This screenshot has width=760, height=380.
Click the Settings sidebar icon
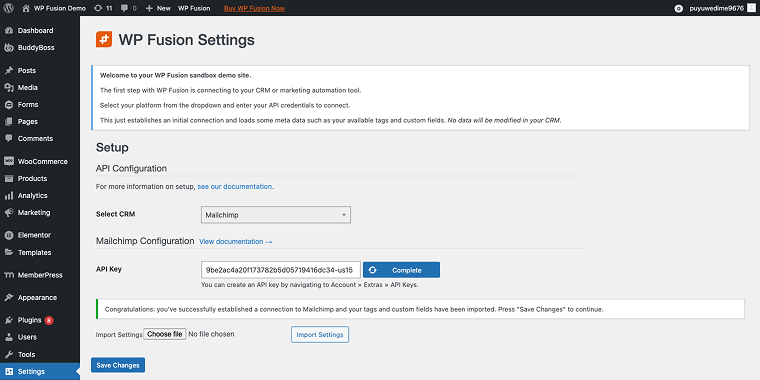point(9,372)
